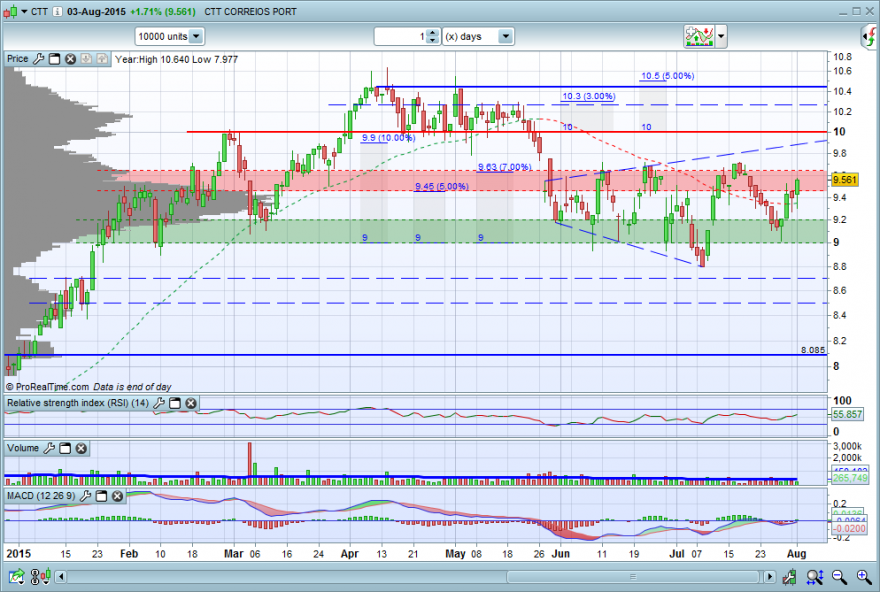Click the zoom out magnifier icon
The width and height of the screenshot is (880, 592).
[x=839, y=576]
